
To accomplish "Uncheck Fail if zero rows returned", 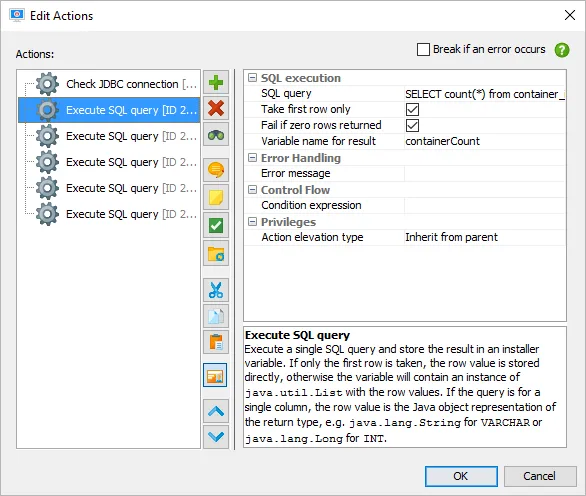I will 412,126.
